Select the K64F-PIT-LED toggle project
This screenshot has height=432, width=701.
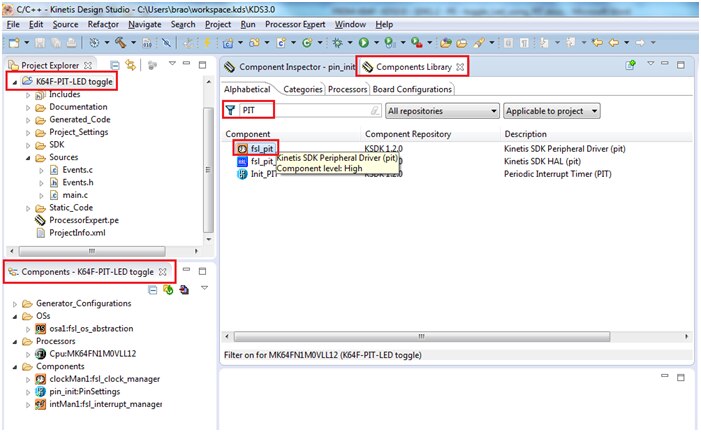[74, 81]
